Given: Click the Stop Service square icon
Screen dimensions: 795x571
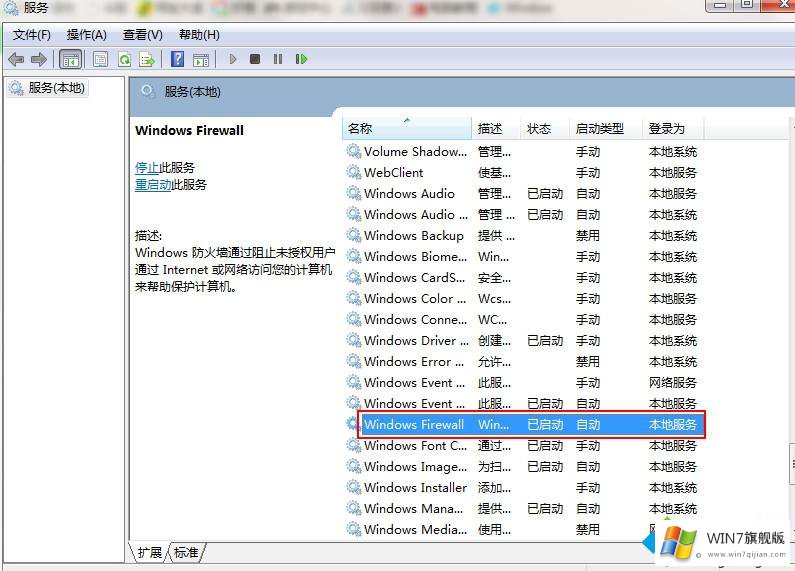Looking at the screenshot, I should (x=255, y=59).
